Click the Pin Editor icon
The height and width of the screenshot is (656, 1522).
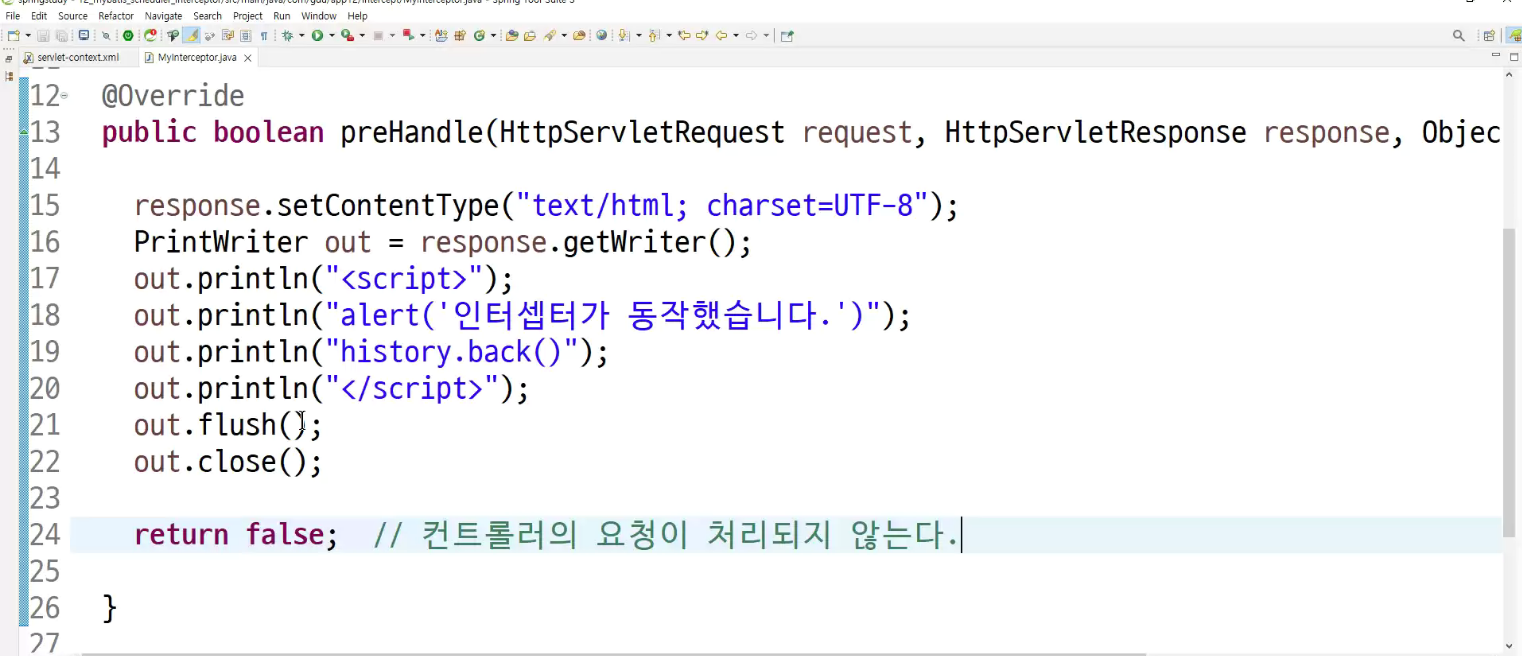click(x=787, y=35)
